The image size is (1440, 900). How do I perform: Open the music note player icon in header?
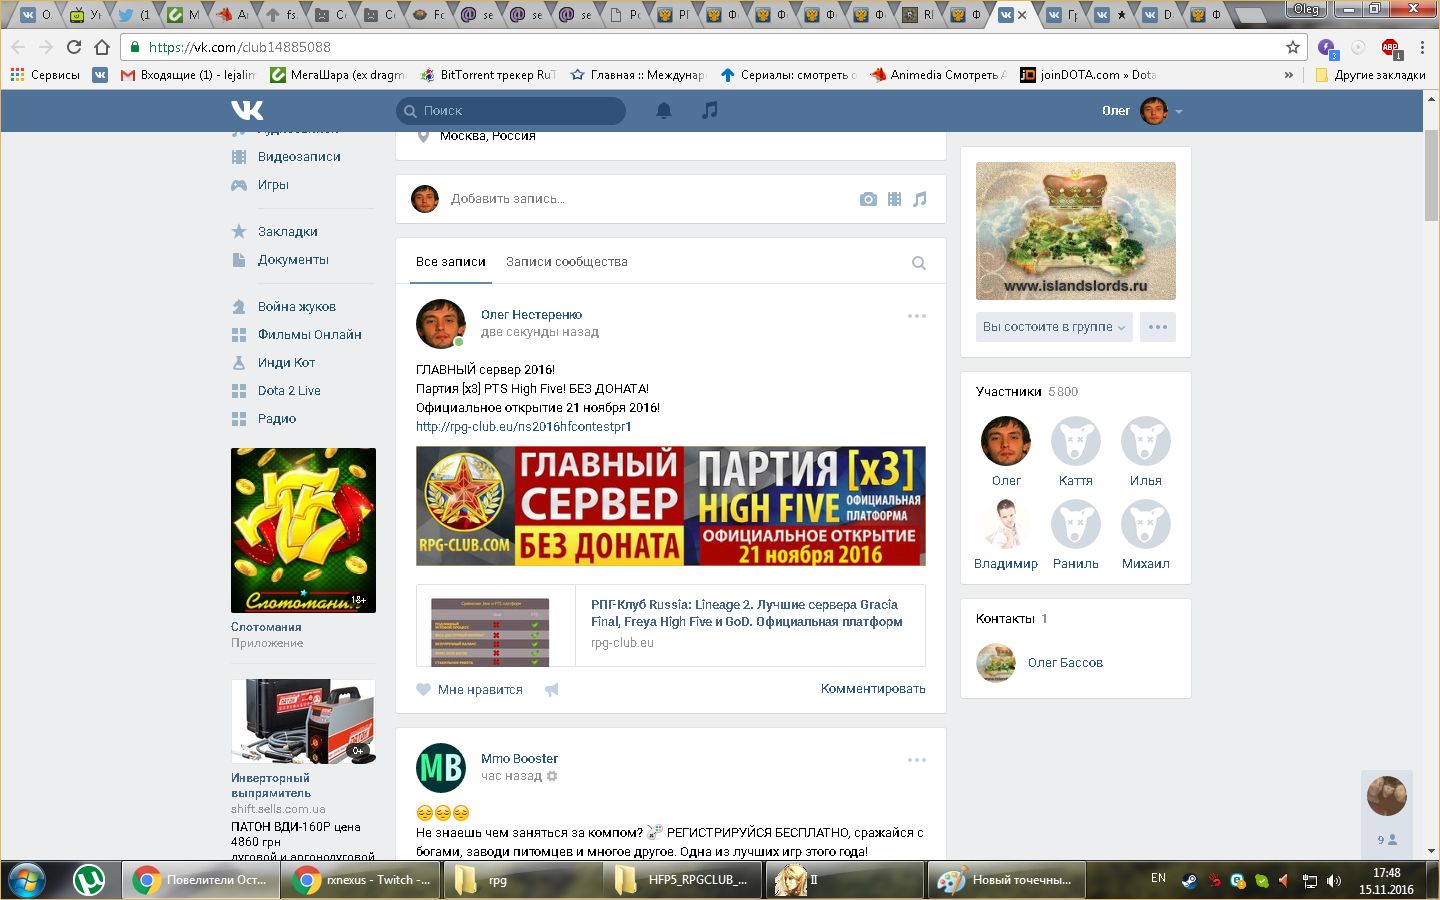pyautogui.click(x=709, y=110)
